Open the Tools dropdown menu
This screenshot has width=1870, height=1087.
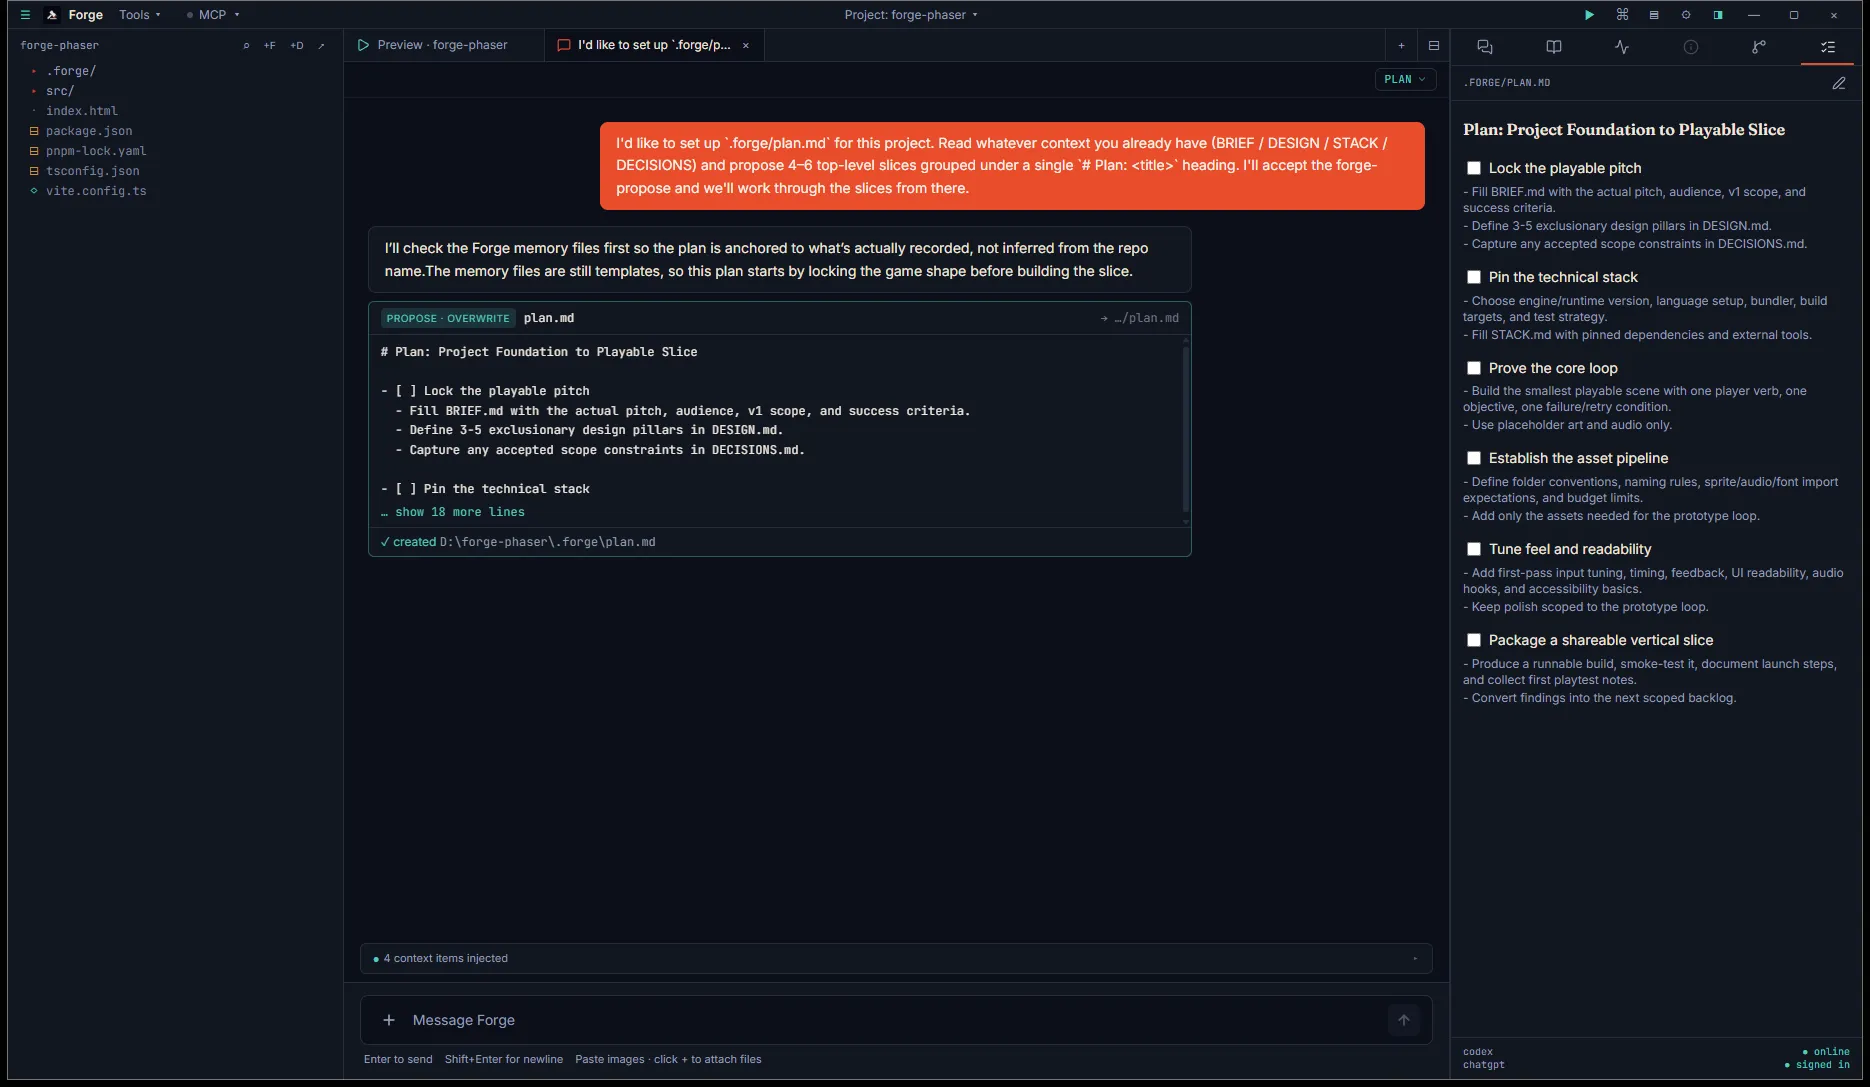pyautogui.click(x=140, y=15)
